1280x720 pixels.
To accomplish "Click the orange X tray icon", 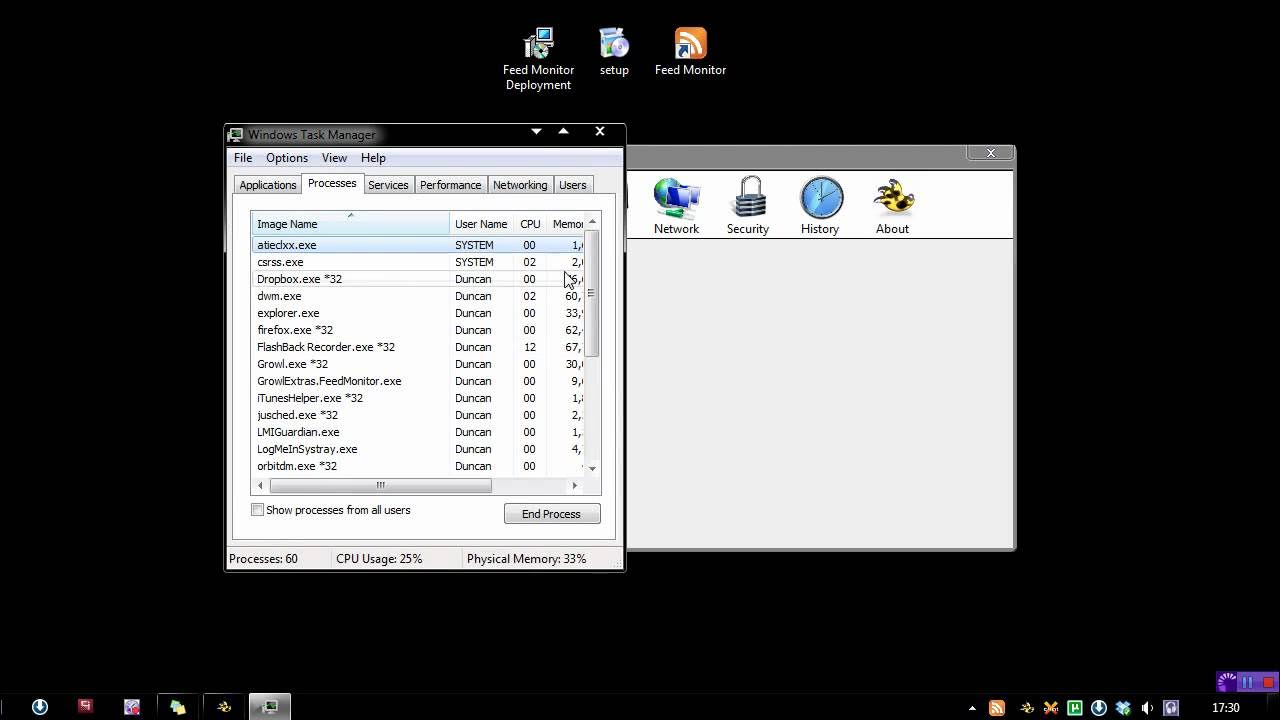I will 1050,708.
